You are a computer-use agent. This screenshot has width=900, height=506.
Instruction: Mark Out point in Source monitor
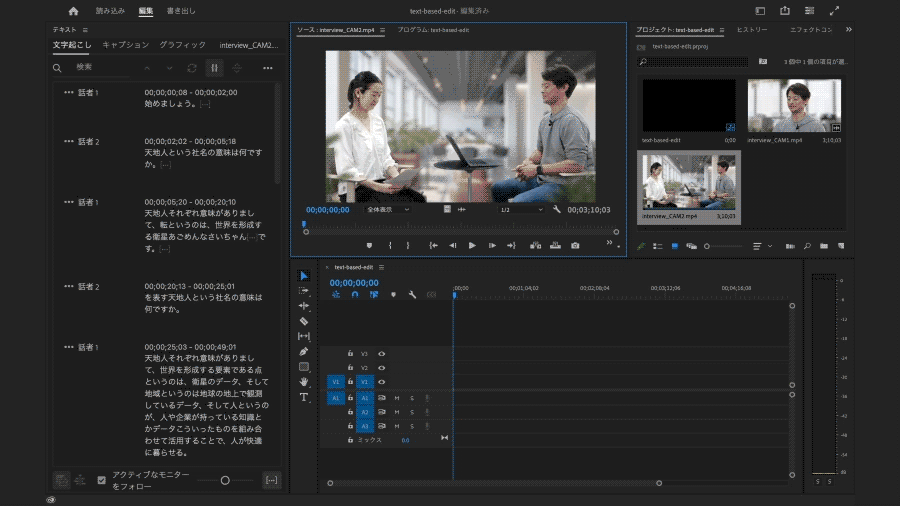[408, 246]
